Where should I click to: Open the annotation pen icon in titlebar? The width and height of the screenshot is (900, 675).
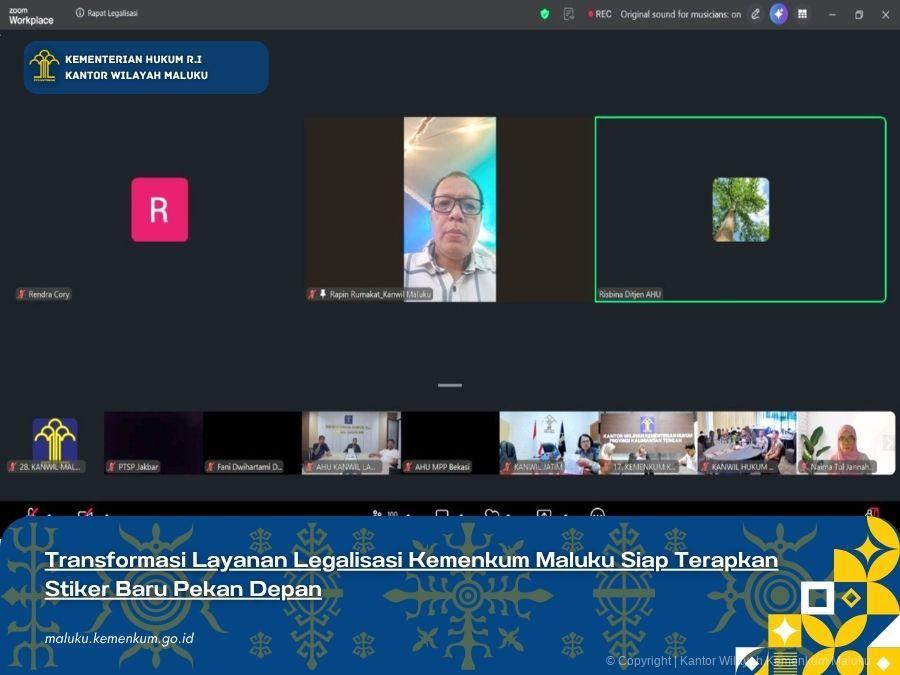point(754,14)
